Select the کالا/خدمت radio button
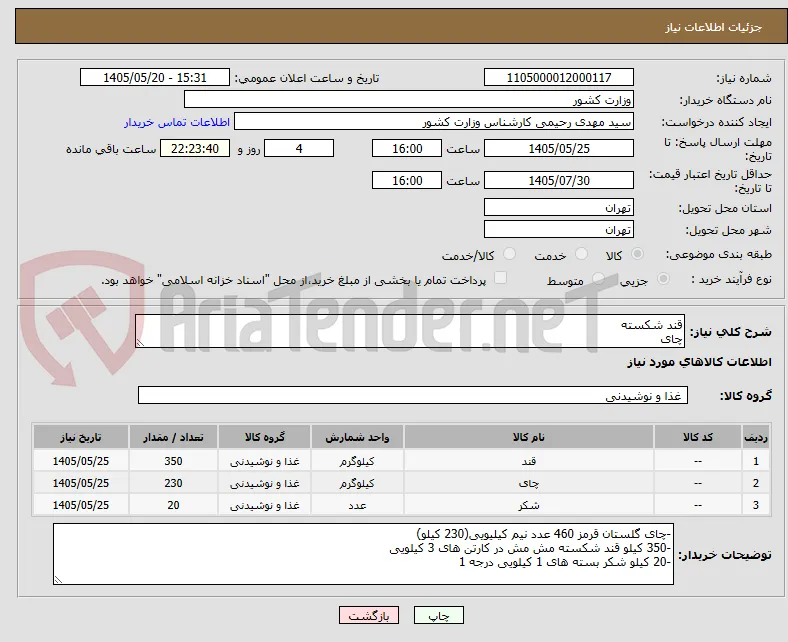This screenshot has width=788, height=642. [510, 254]
